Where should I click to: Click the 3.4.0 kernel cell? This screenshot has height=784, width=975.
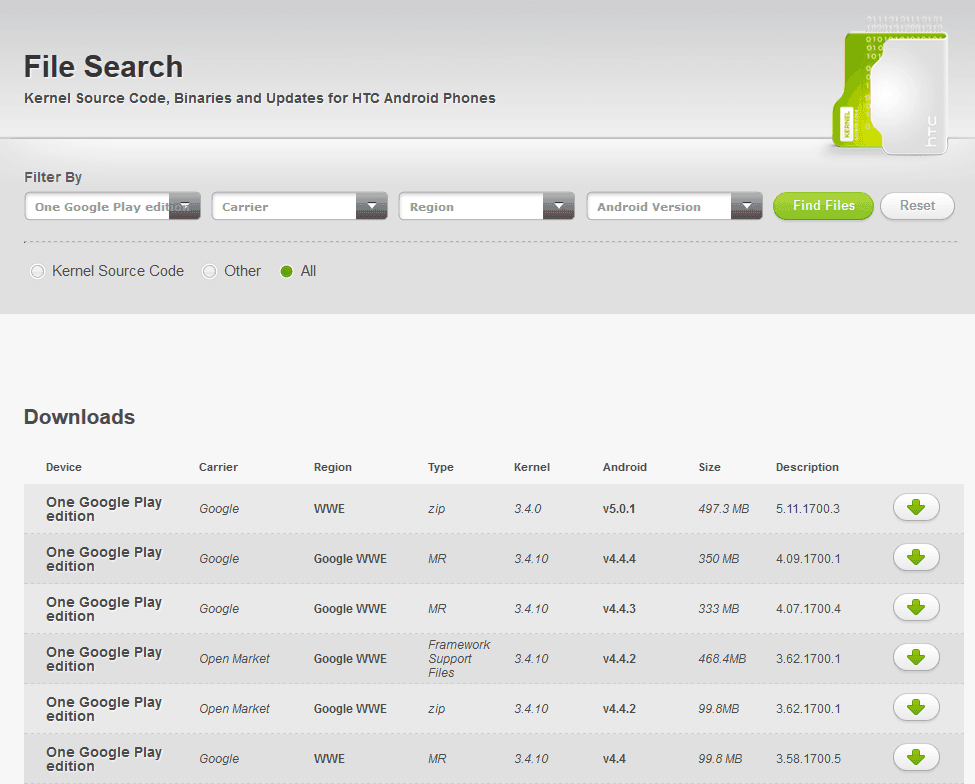coord(527,509)
